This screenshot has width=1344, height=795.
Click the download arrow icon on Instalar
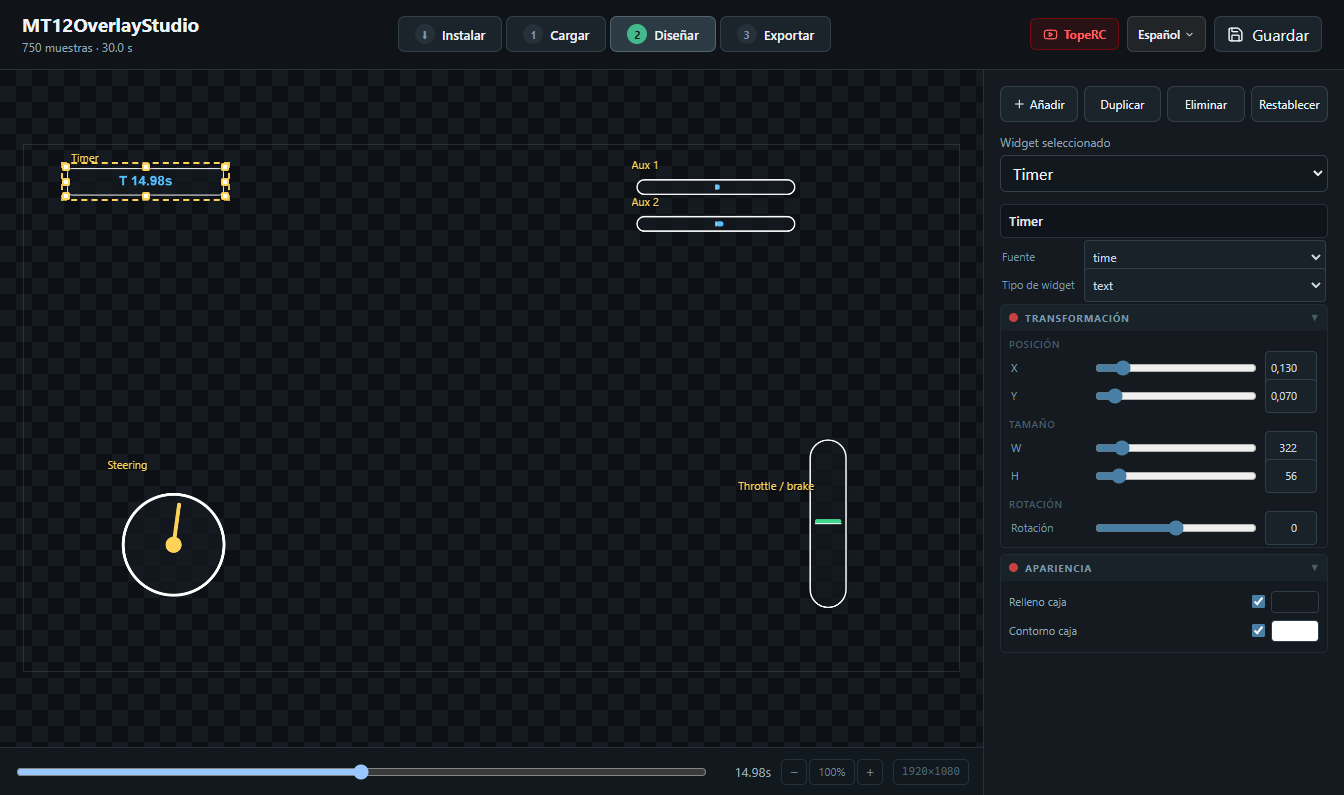(x=424, y=35)
